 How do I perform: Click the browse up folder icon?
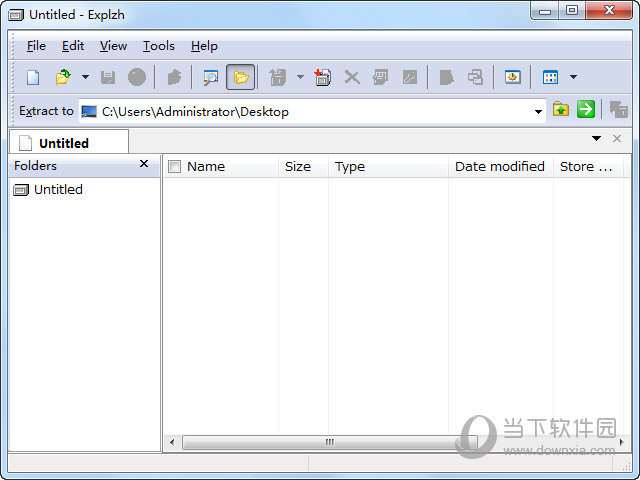[x=561, y=109]
